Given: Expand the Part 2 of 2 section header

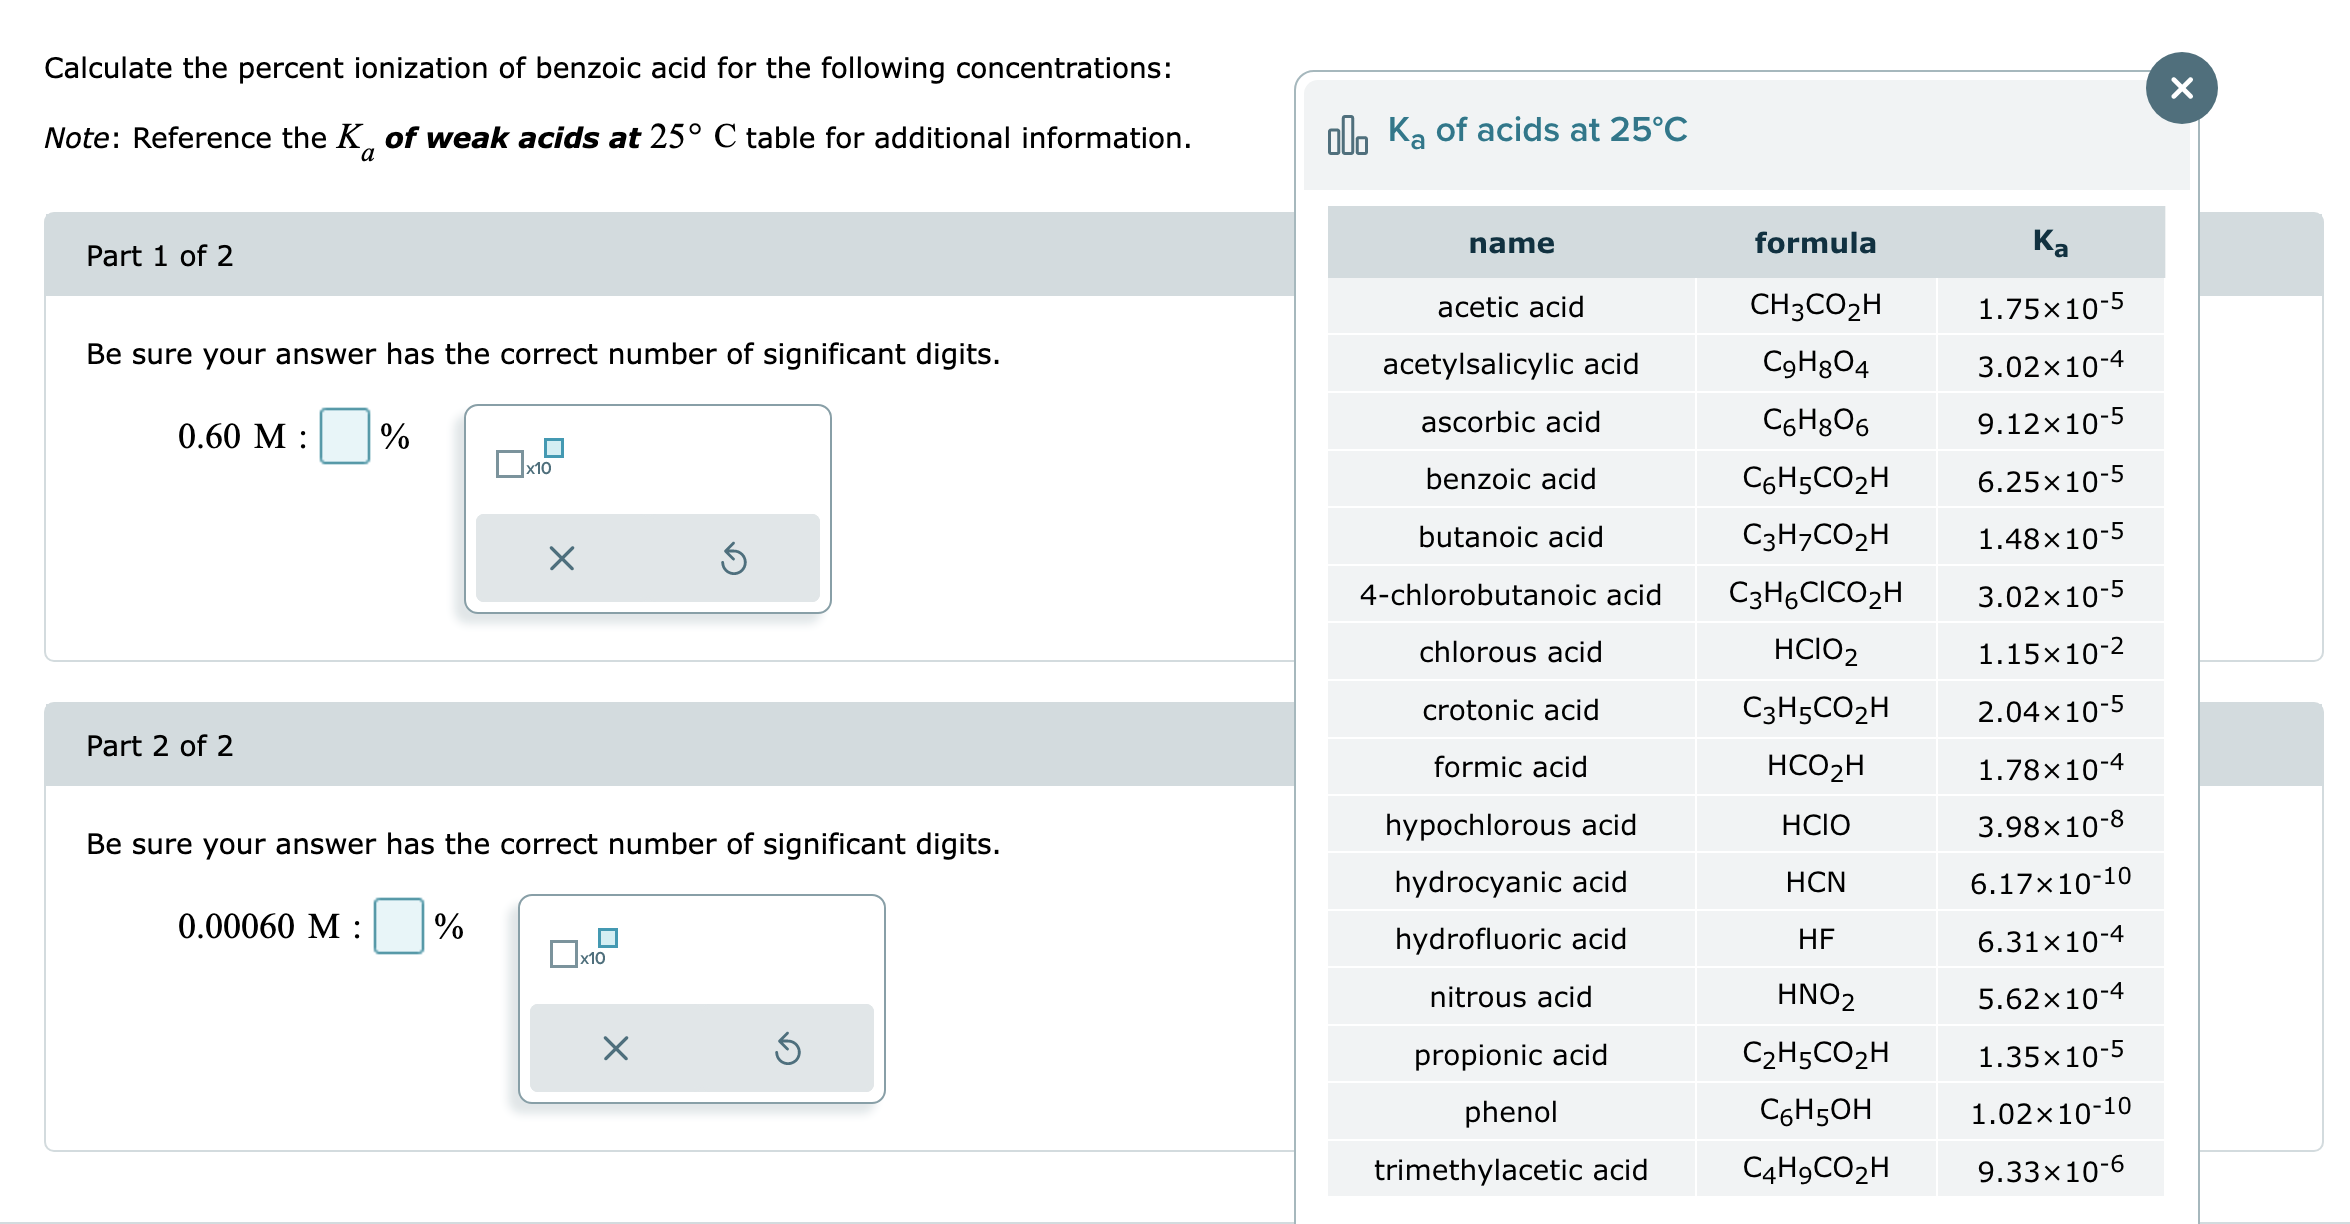Looking at the screenshot, I should coord(160,745).
